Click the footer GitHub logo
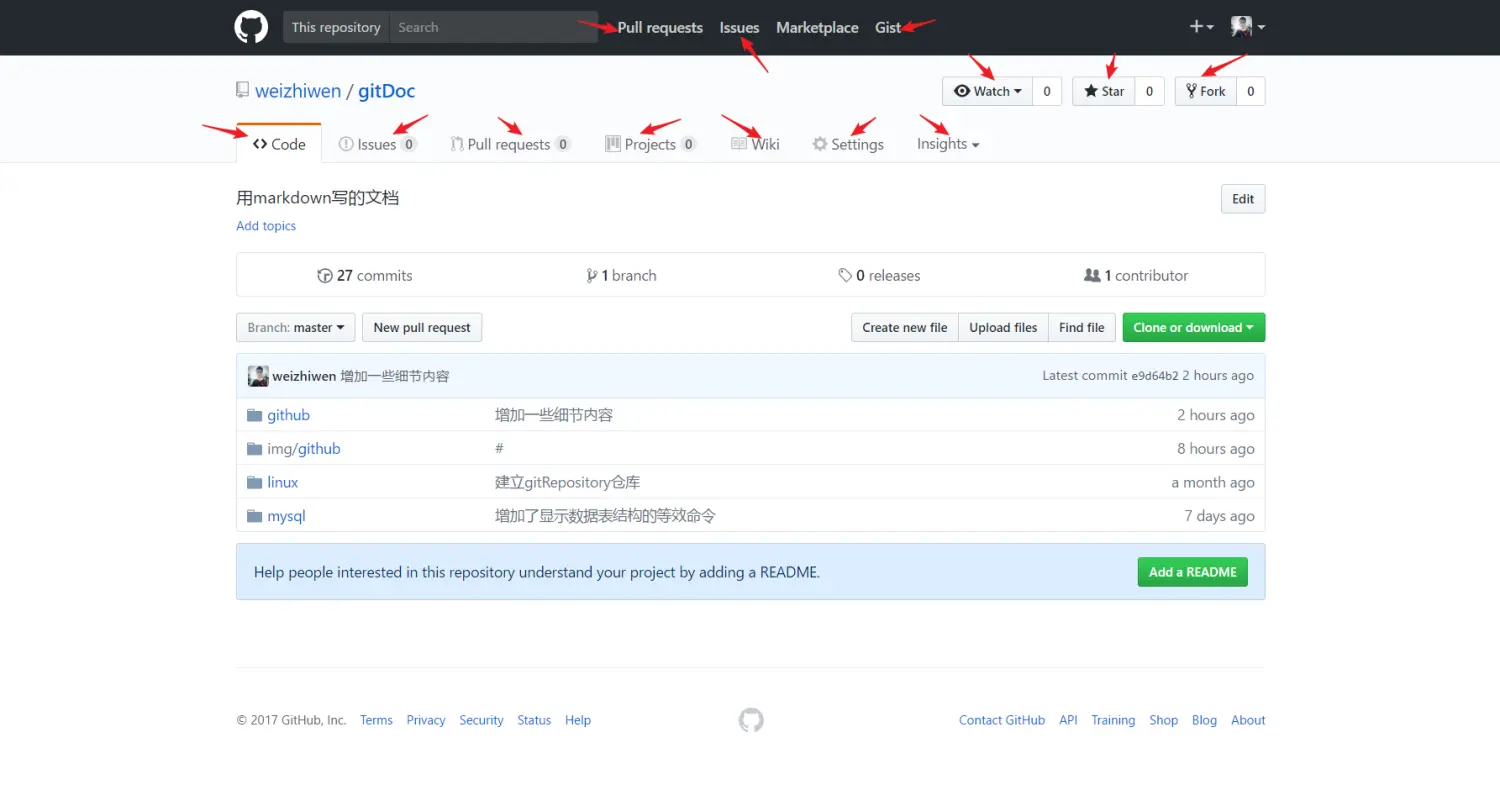1500x801 pixels. click(751, 720)
